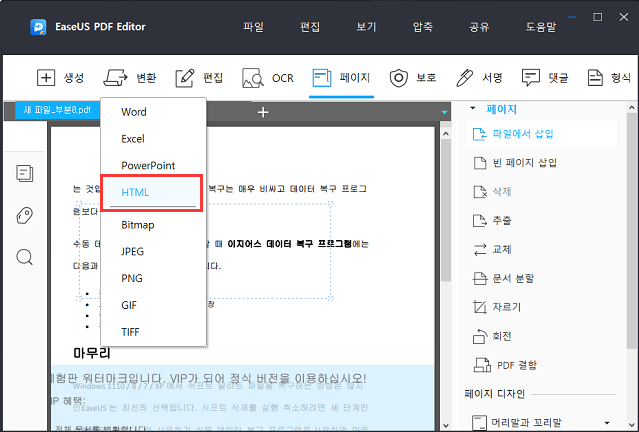The width and height of the screenshot is (639, 432).
Task: Click the 보호 (Protect) shield icon
Action: 400,77
